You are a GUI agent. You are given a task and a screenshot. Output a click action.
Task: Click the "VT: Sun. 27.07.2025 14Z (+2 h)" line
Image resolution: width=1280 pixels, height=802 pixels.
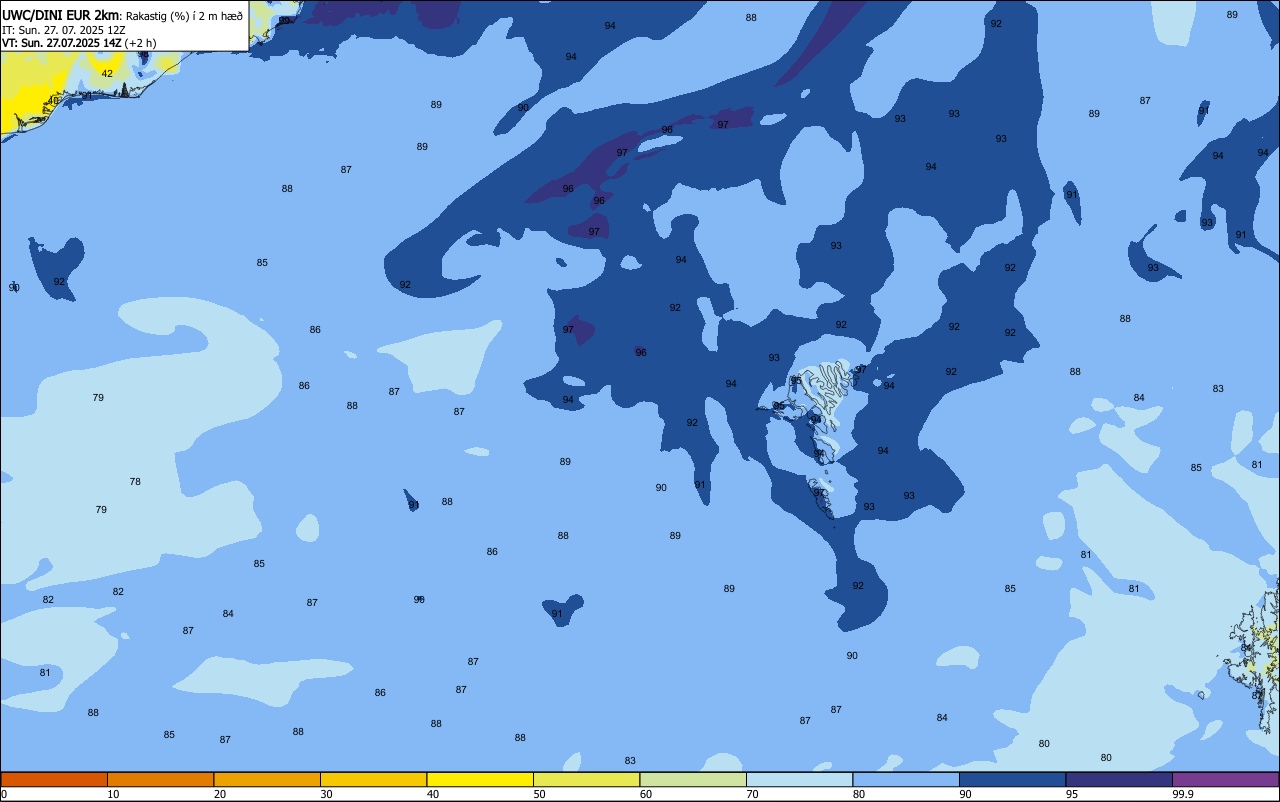(79, 43)
